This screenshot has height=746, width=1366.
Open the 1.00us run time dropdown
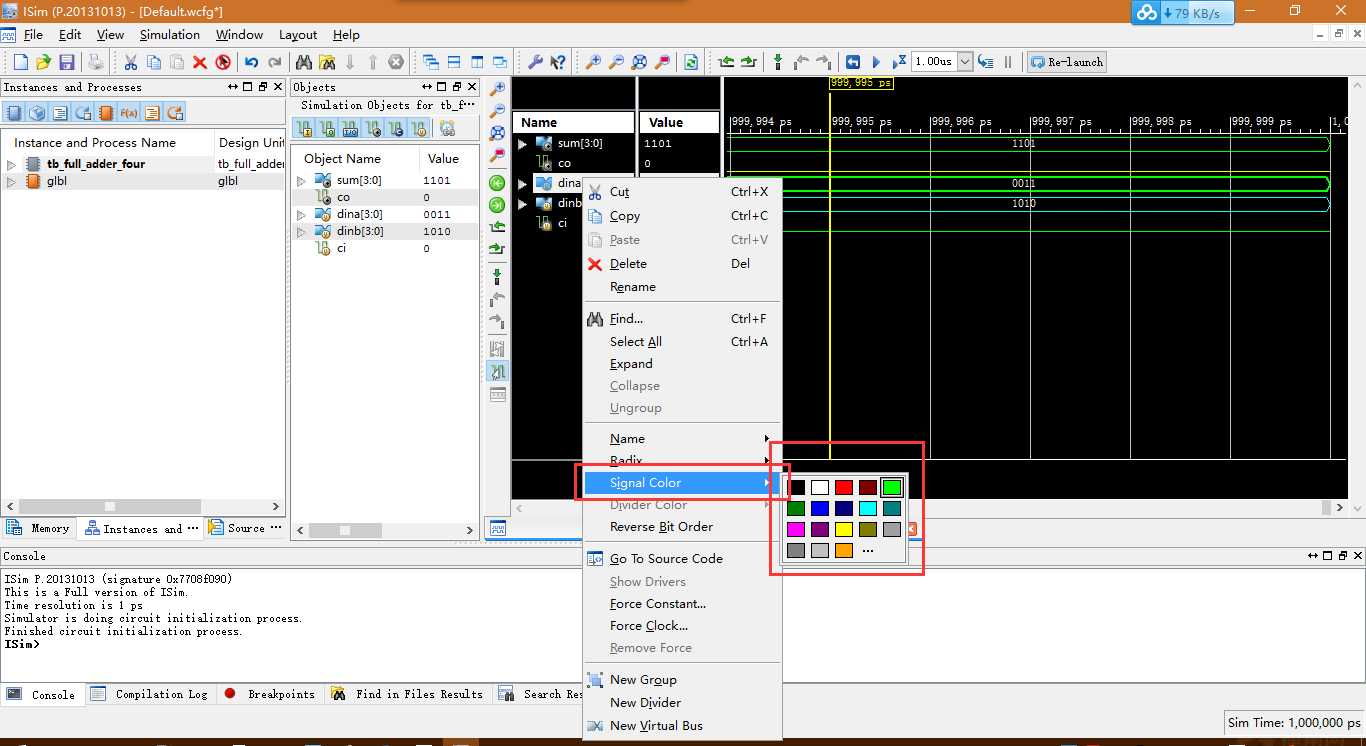coord(965,62)
